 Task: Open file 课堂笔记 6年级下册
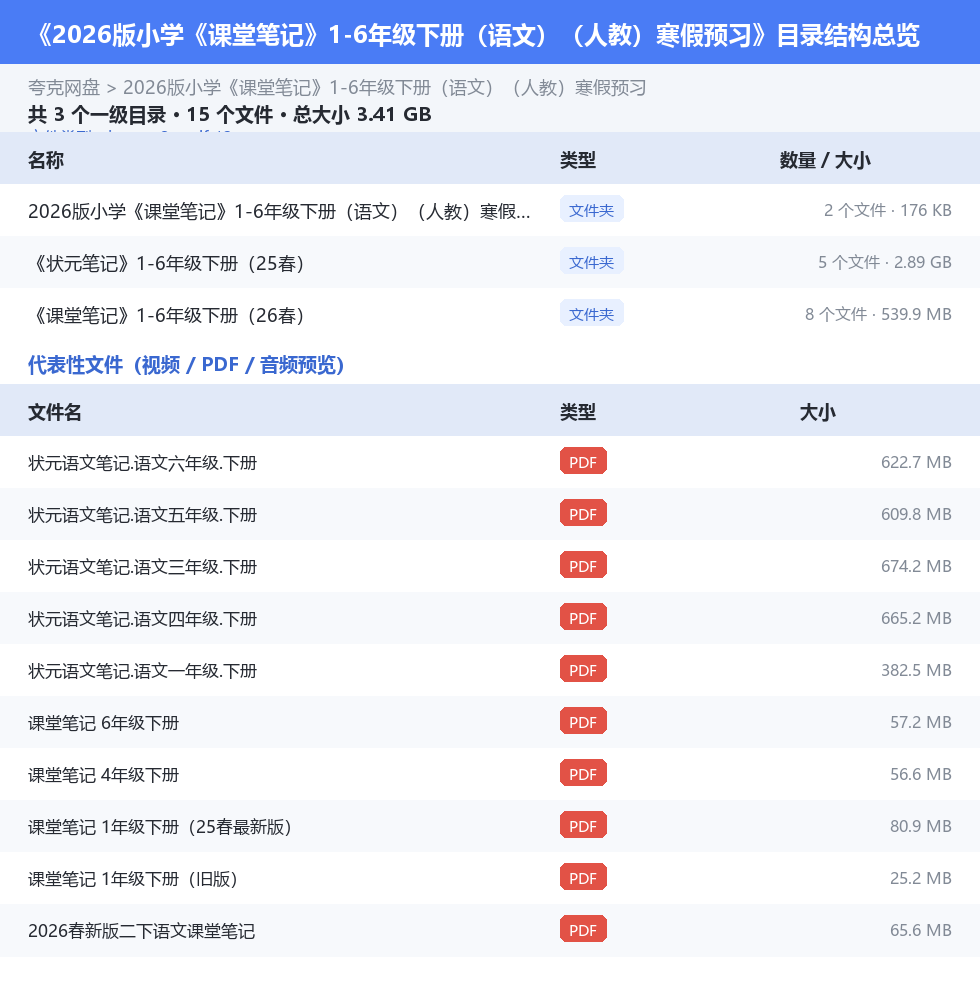[103, 723]
